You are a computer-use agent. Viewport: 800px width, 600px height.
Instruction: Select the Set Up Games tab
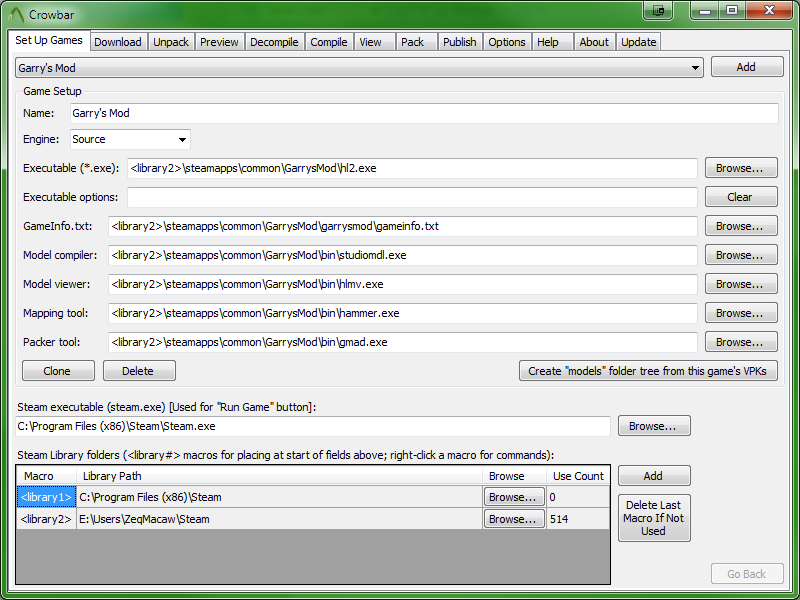(x=49, y=40)
